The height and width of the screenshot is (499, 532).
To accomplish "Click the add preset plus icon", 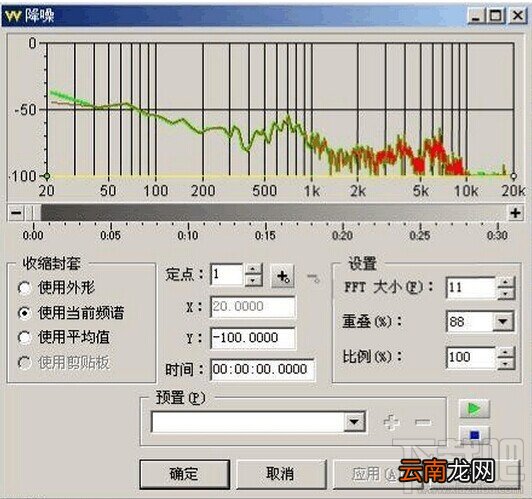I will pos(391,422).
